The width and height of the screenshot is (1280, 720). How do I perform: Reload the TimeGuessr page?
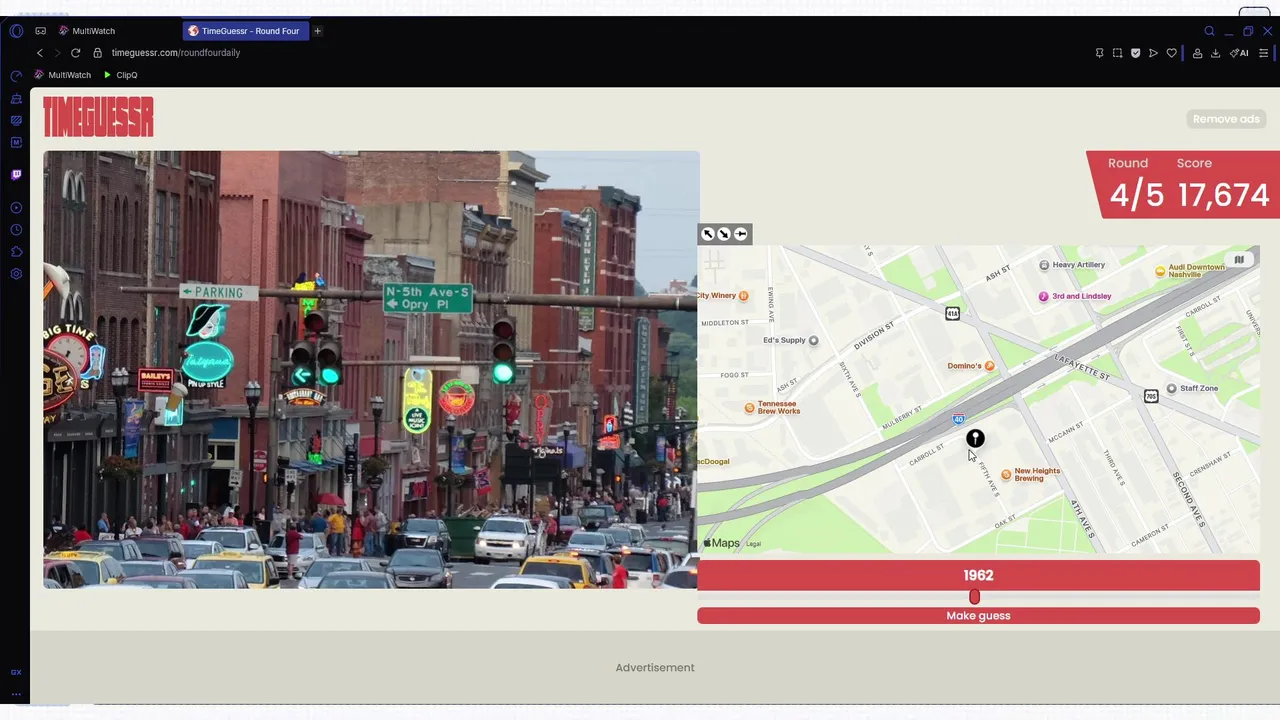click(x=75, y=53)
